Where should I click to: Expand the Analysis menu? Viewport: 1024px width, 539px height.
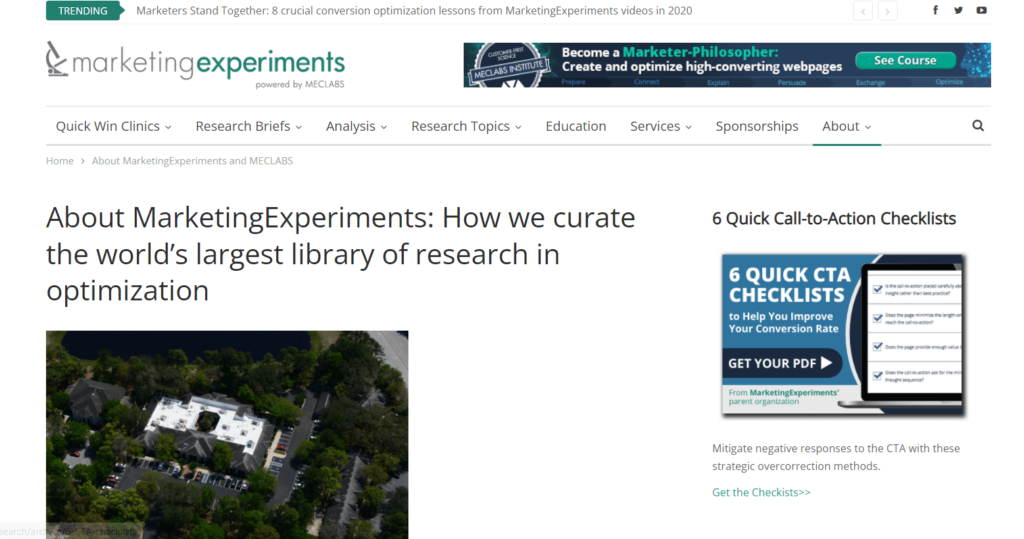point(357,126)
